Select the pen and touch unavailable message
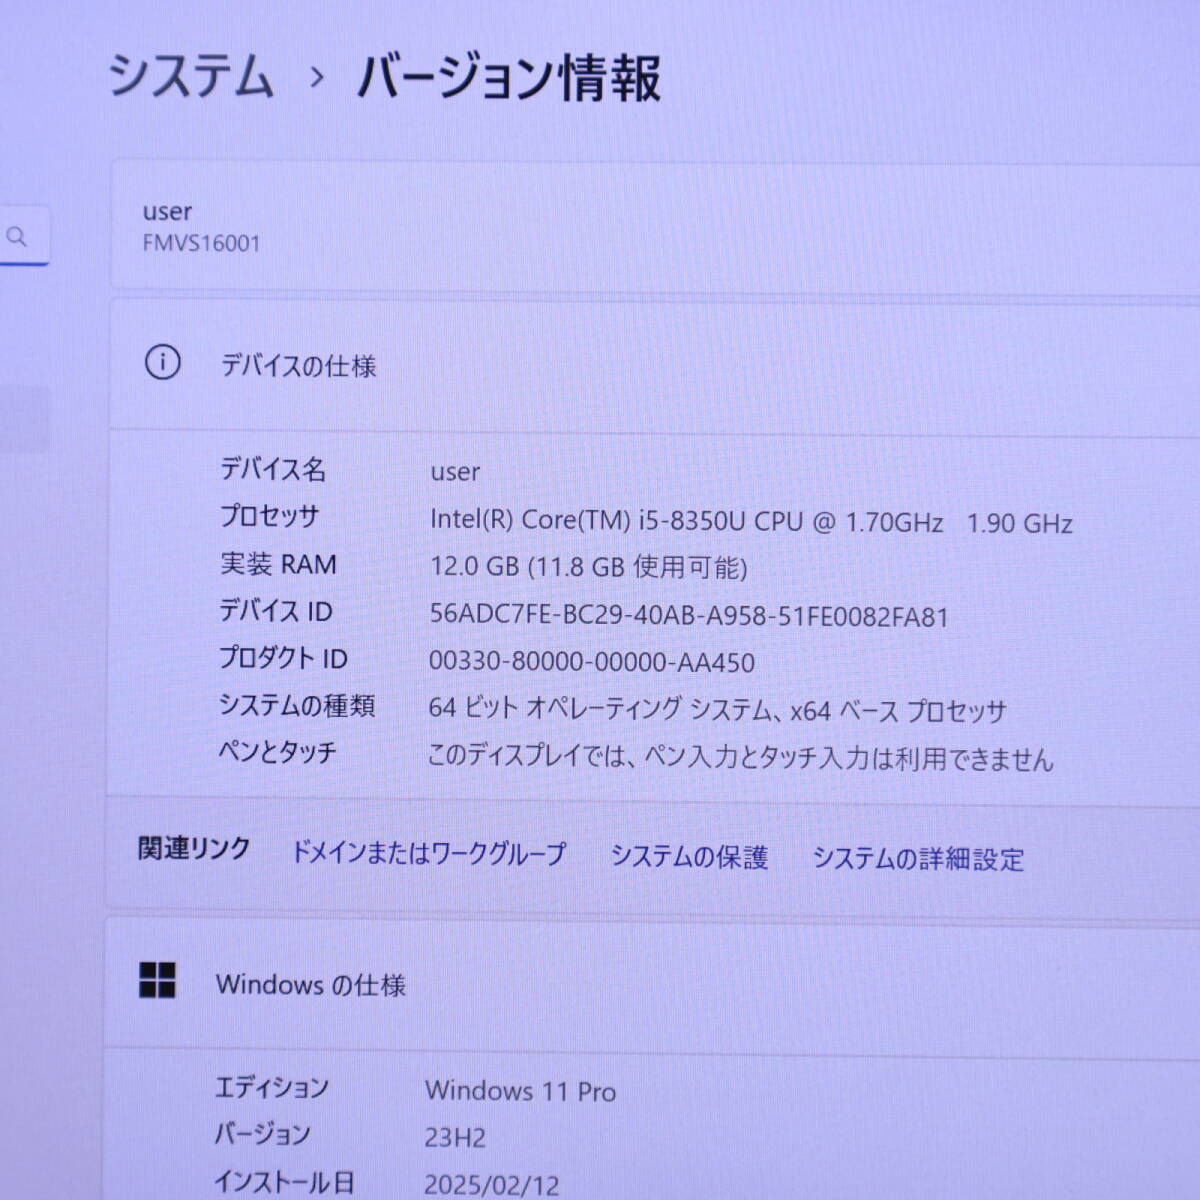Viewport: 1200px width, 1200px height. (741, 758)
